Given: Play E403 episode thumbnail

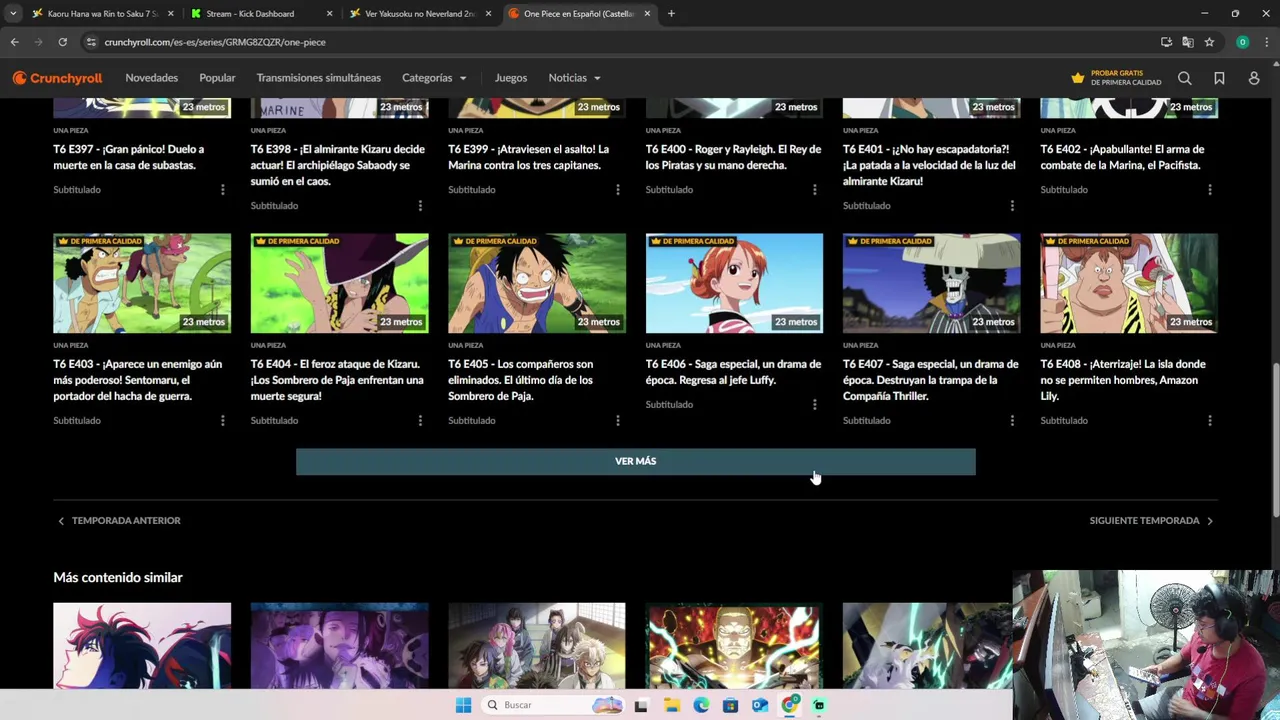Looking at the screenshot, I should 142,283.
